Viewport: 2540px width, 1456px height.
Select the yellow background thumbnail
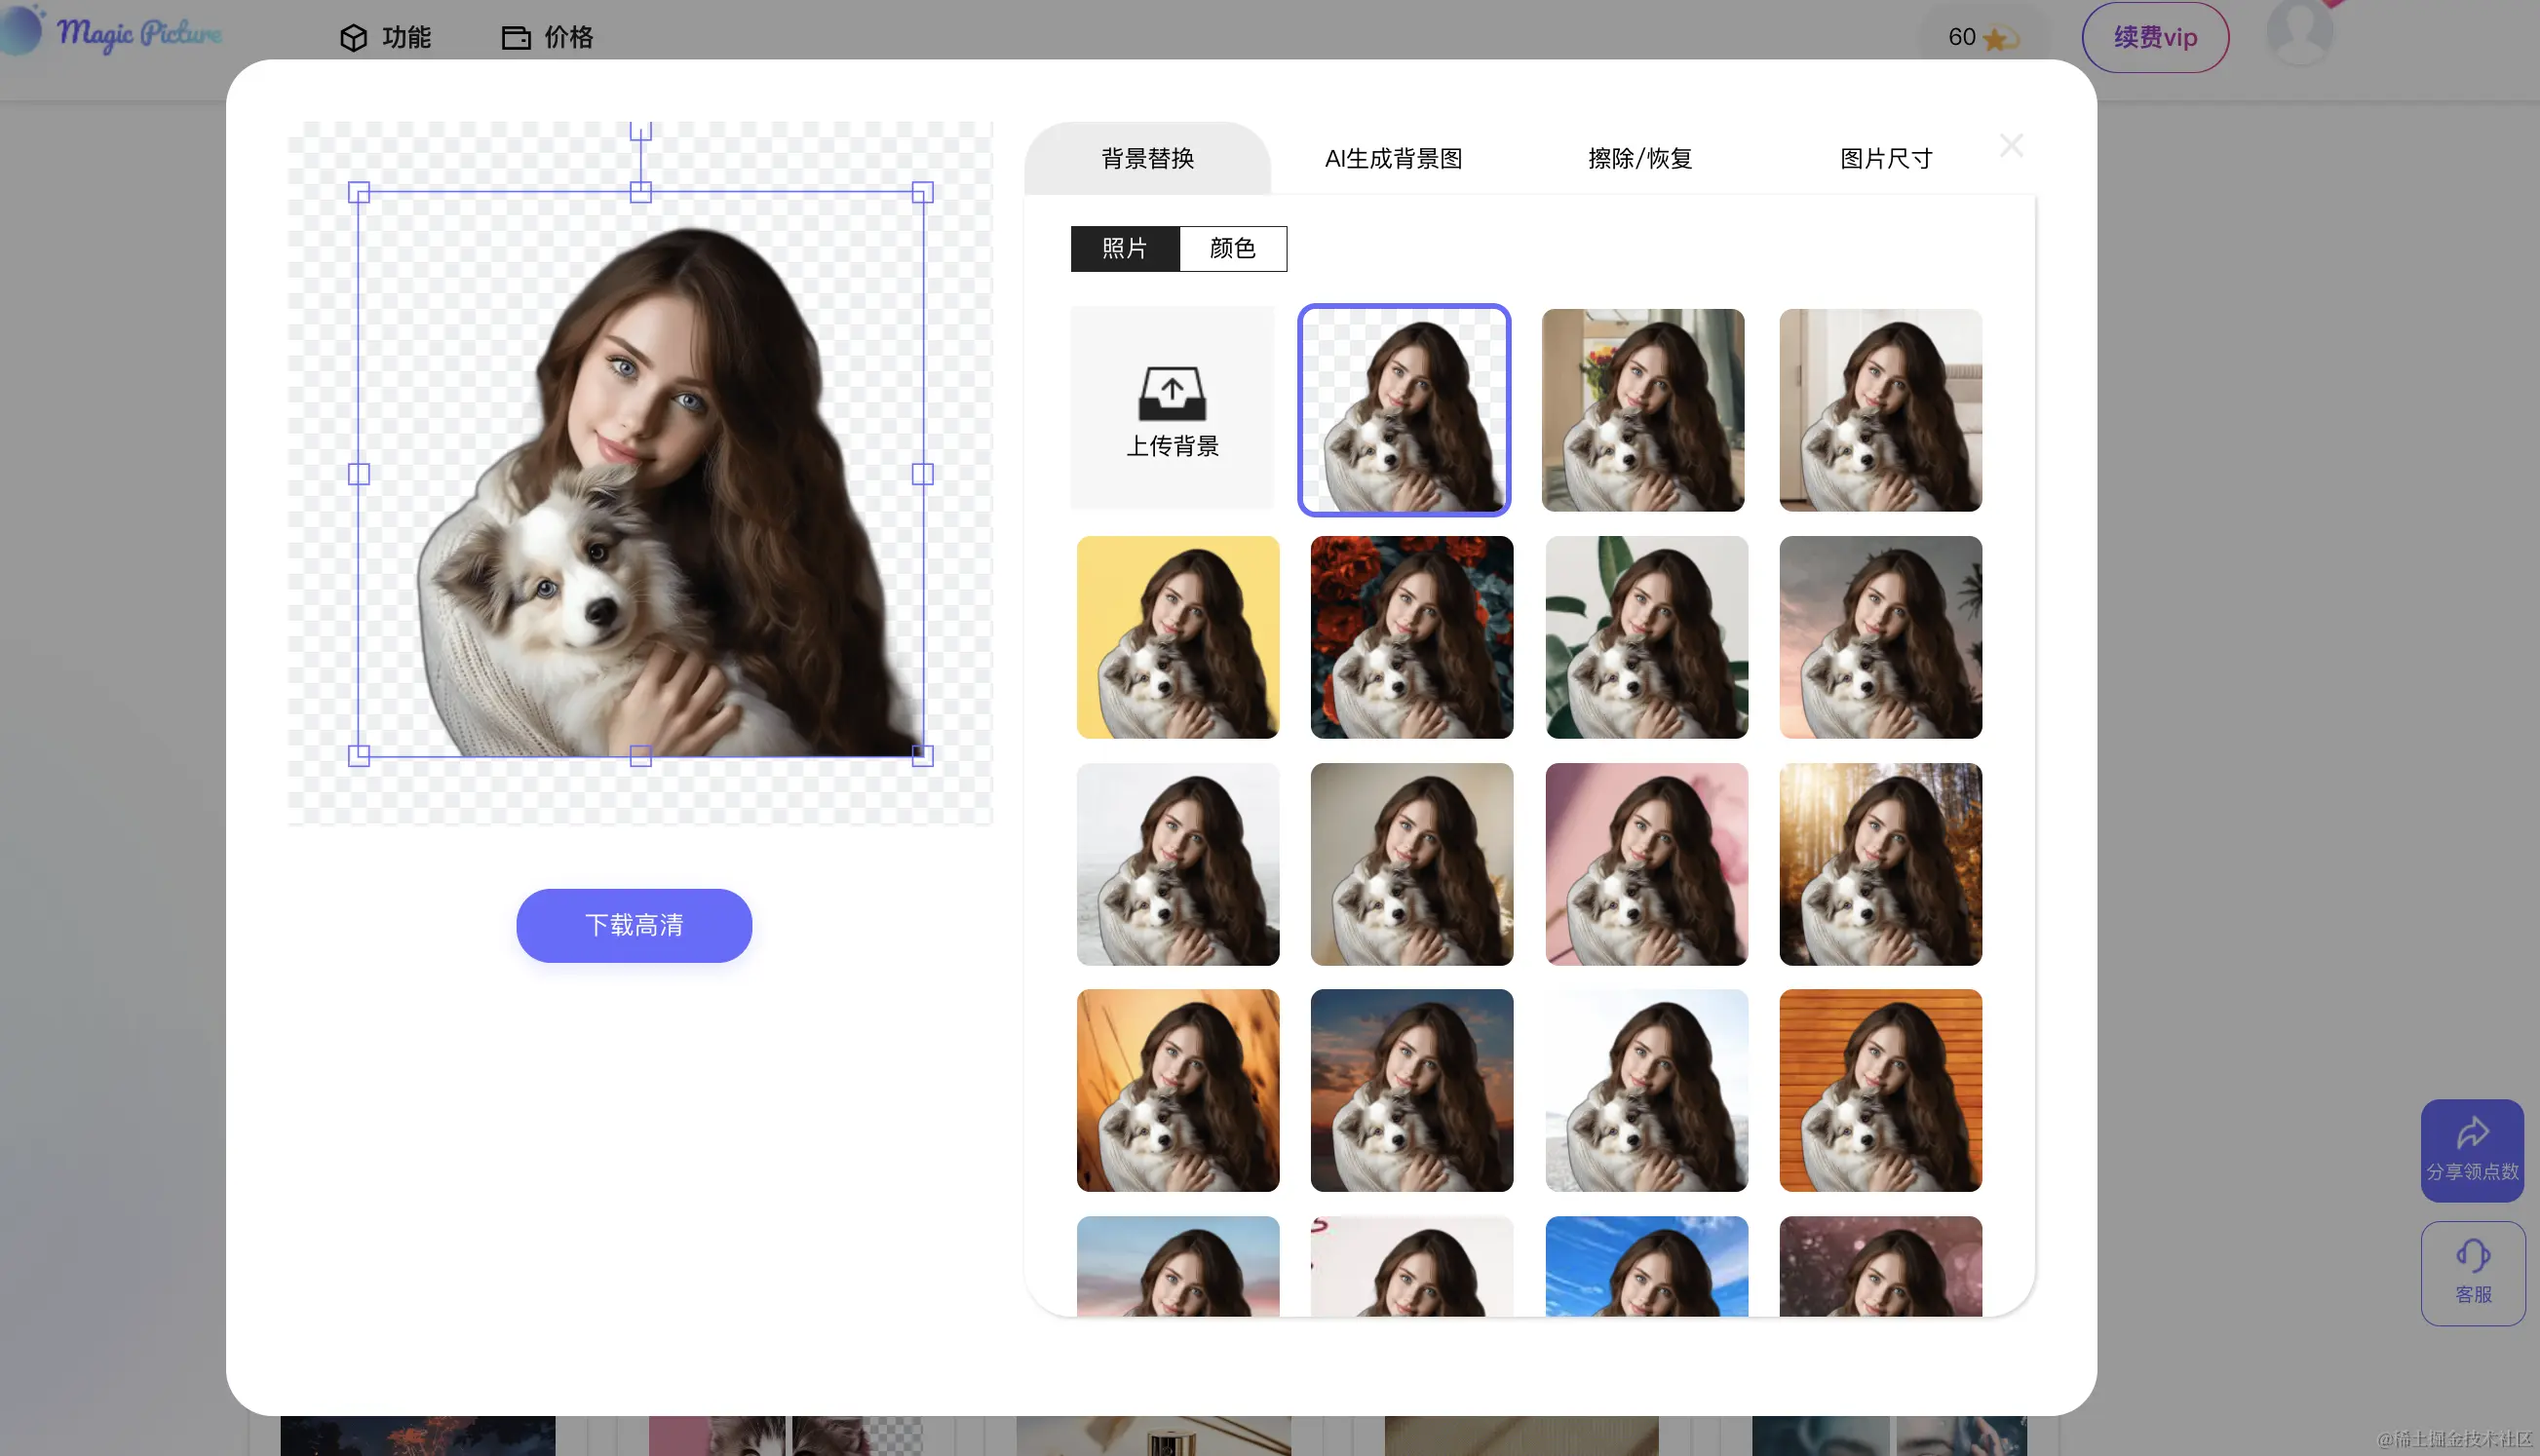(x=1177, y=638)
